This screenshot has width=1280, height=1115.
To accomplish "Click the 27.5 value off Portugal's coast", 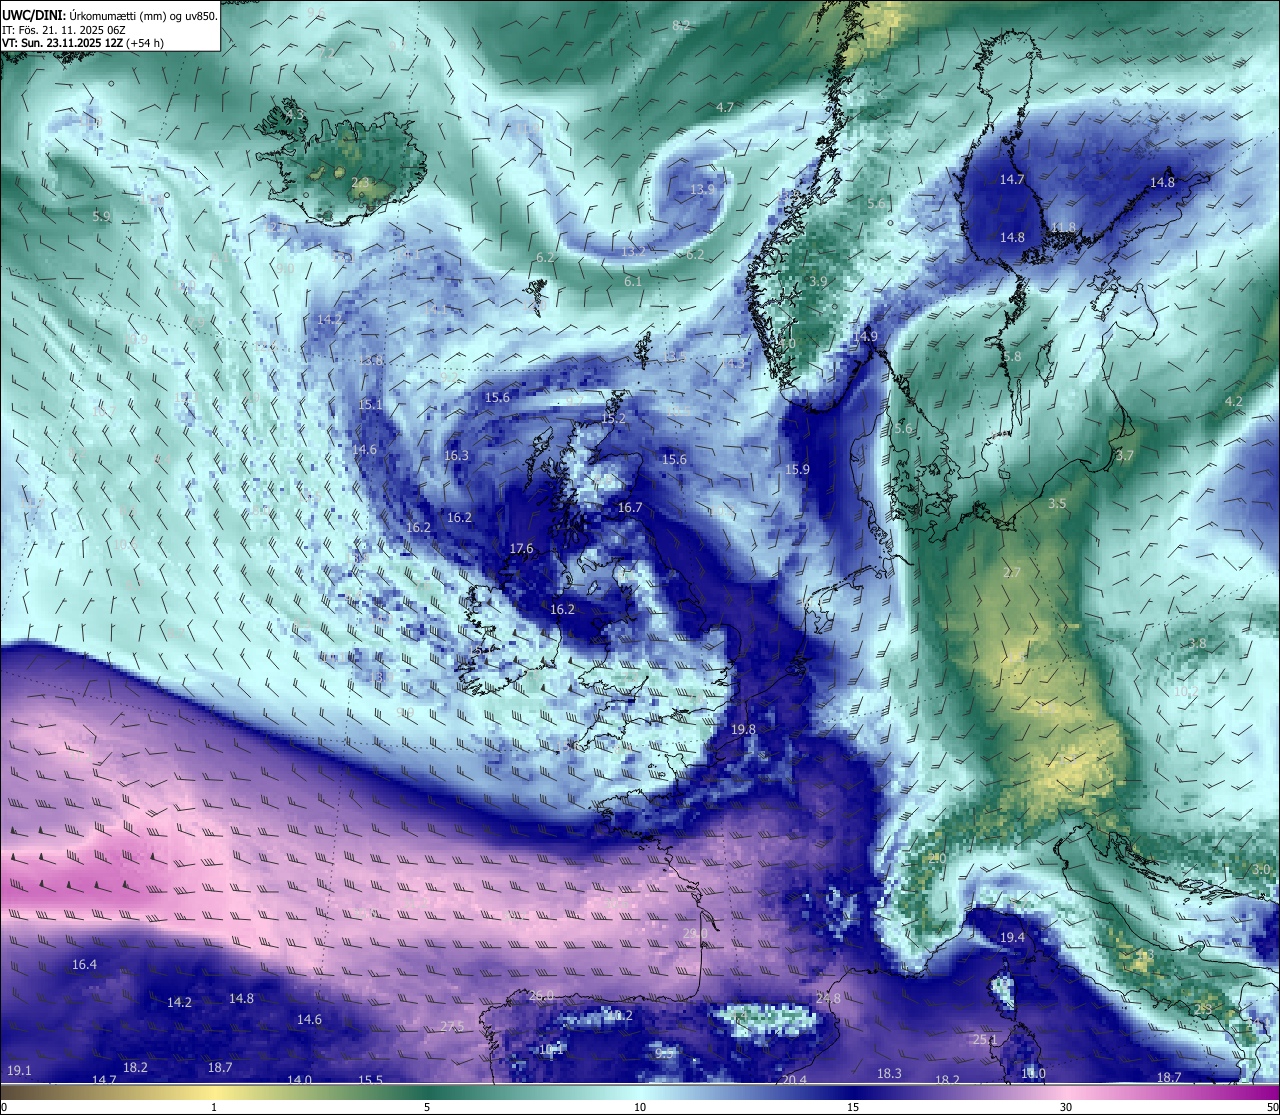I will 452,1027.
